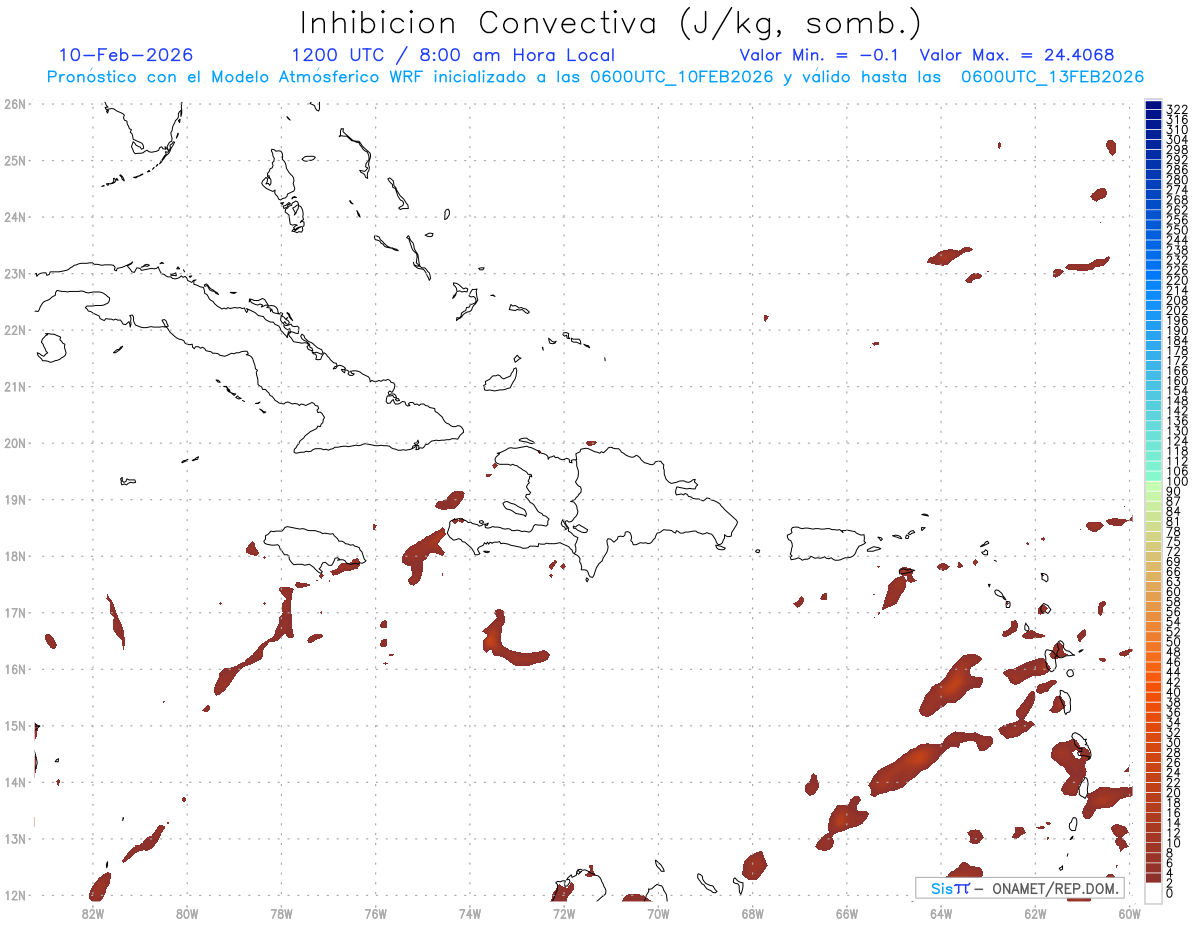Click latitude label '19N'
Image resolution: width=1200 pixels, height=927 pixels.
(15, 500)
